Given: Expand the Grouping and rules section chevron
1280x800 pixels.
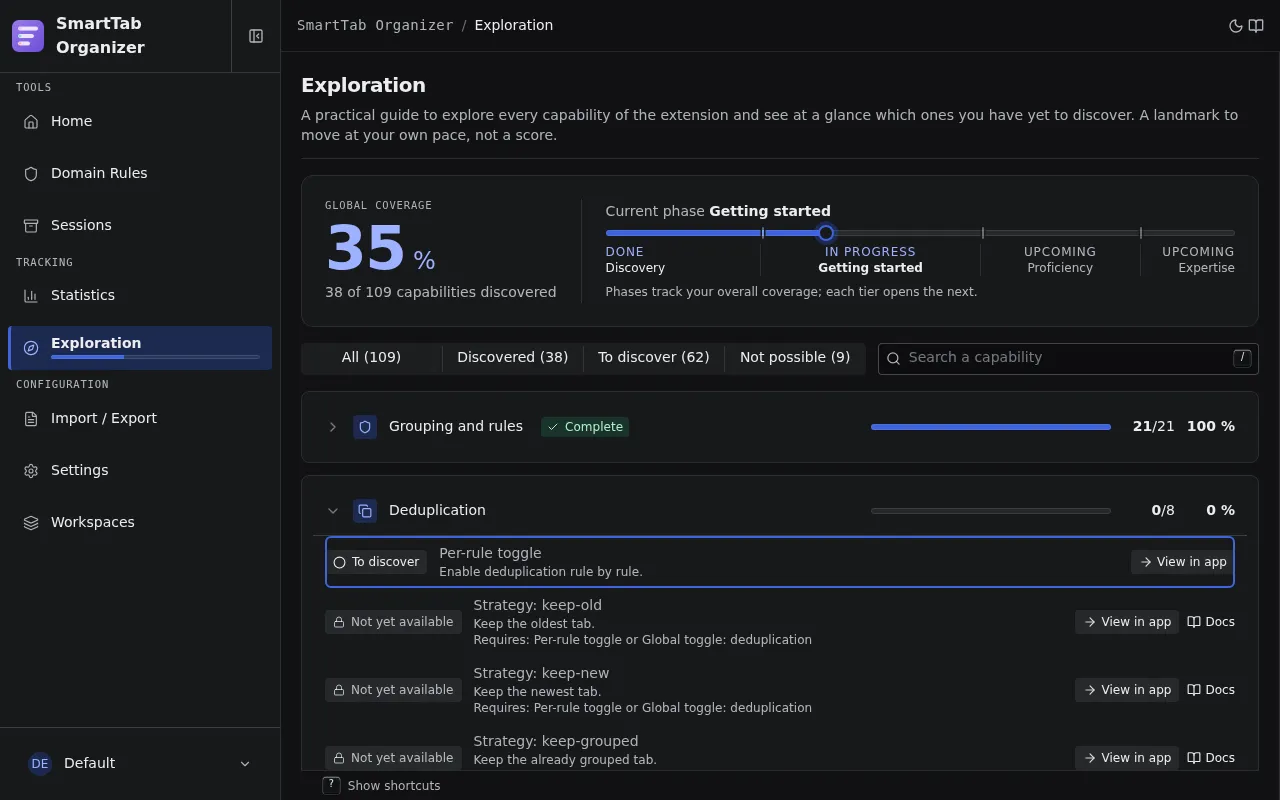Looking at the screenshot, I should (x=333, y=427).
